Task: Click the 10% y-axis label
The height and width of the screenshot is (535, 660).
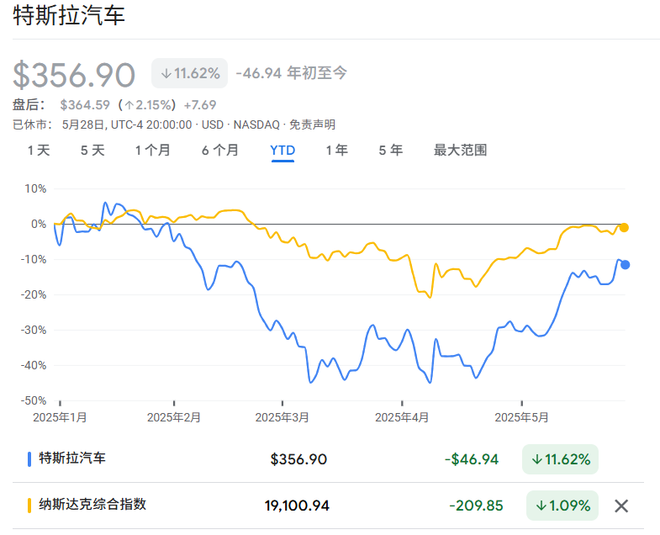Action: point(35,189)
